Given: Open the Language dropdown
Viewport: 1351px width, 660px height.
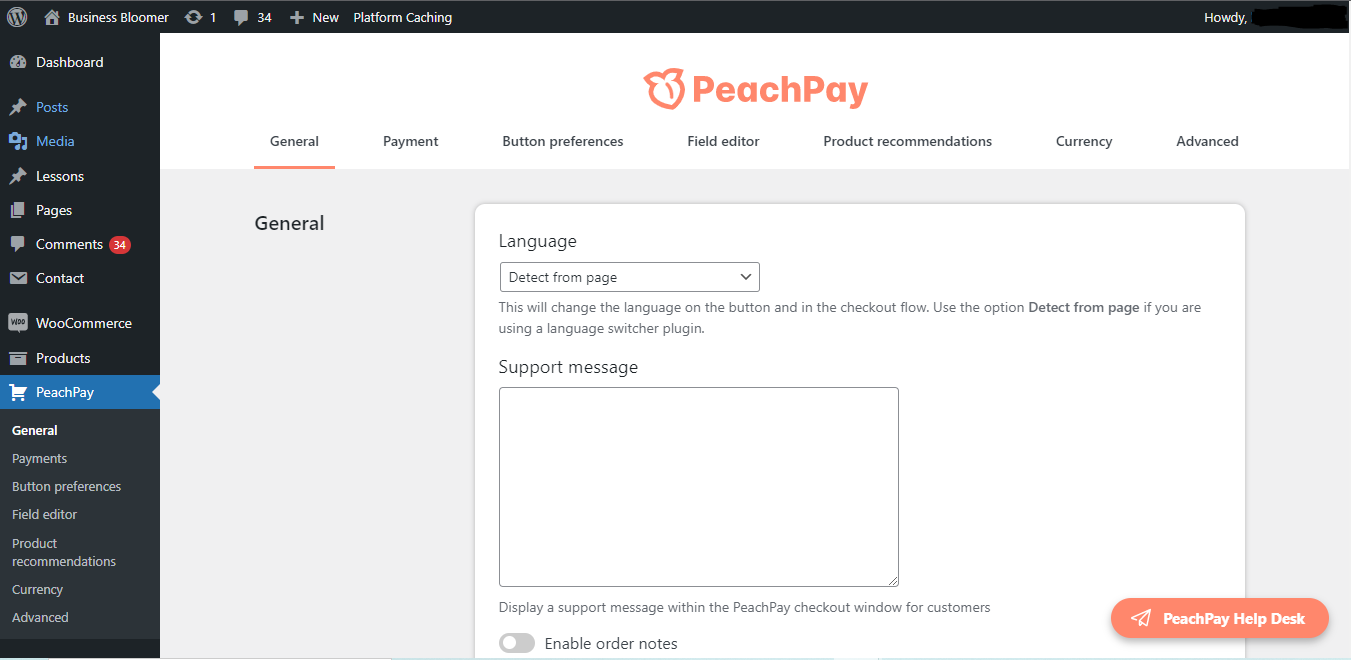Looking at the screenshot, I should 629,277.
